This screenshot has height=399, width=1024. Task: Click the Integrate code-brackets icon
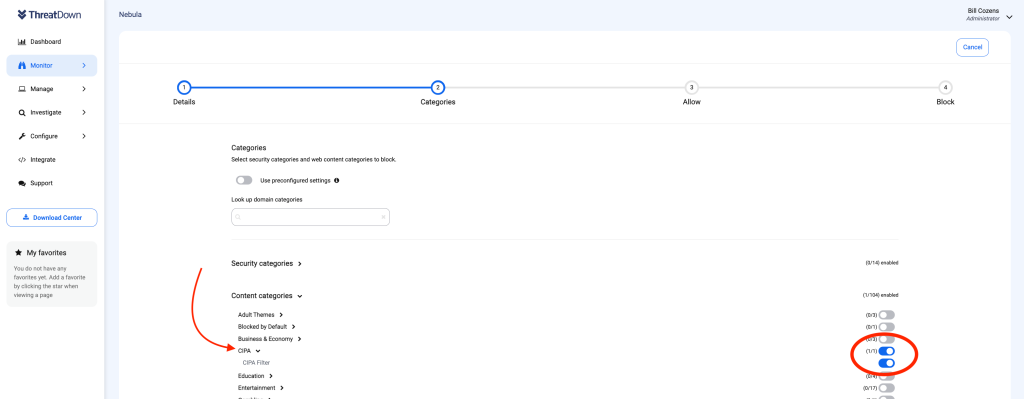coord(22,159)
